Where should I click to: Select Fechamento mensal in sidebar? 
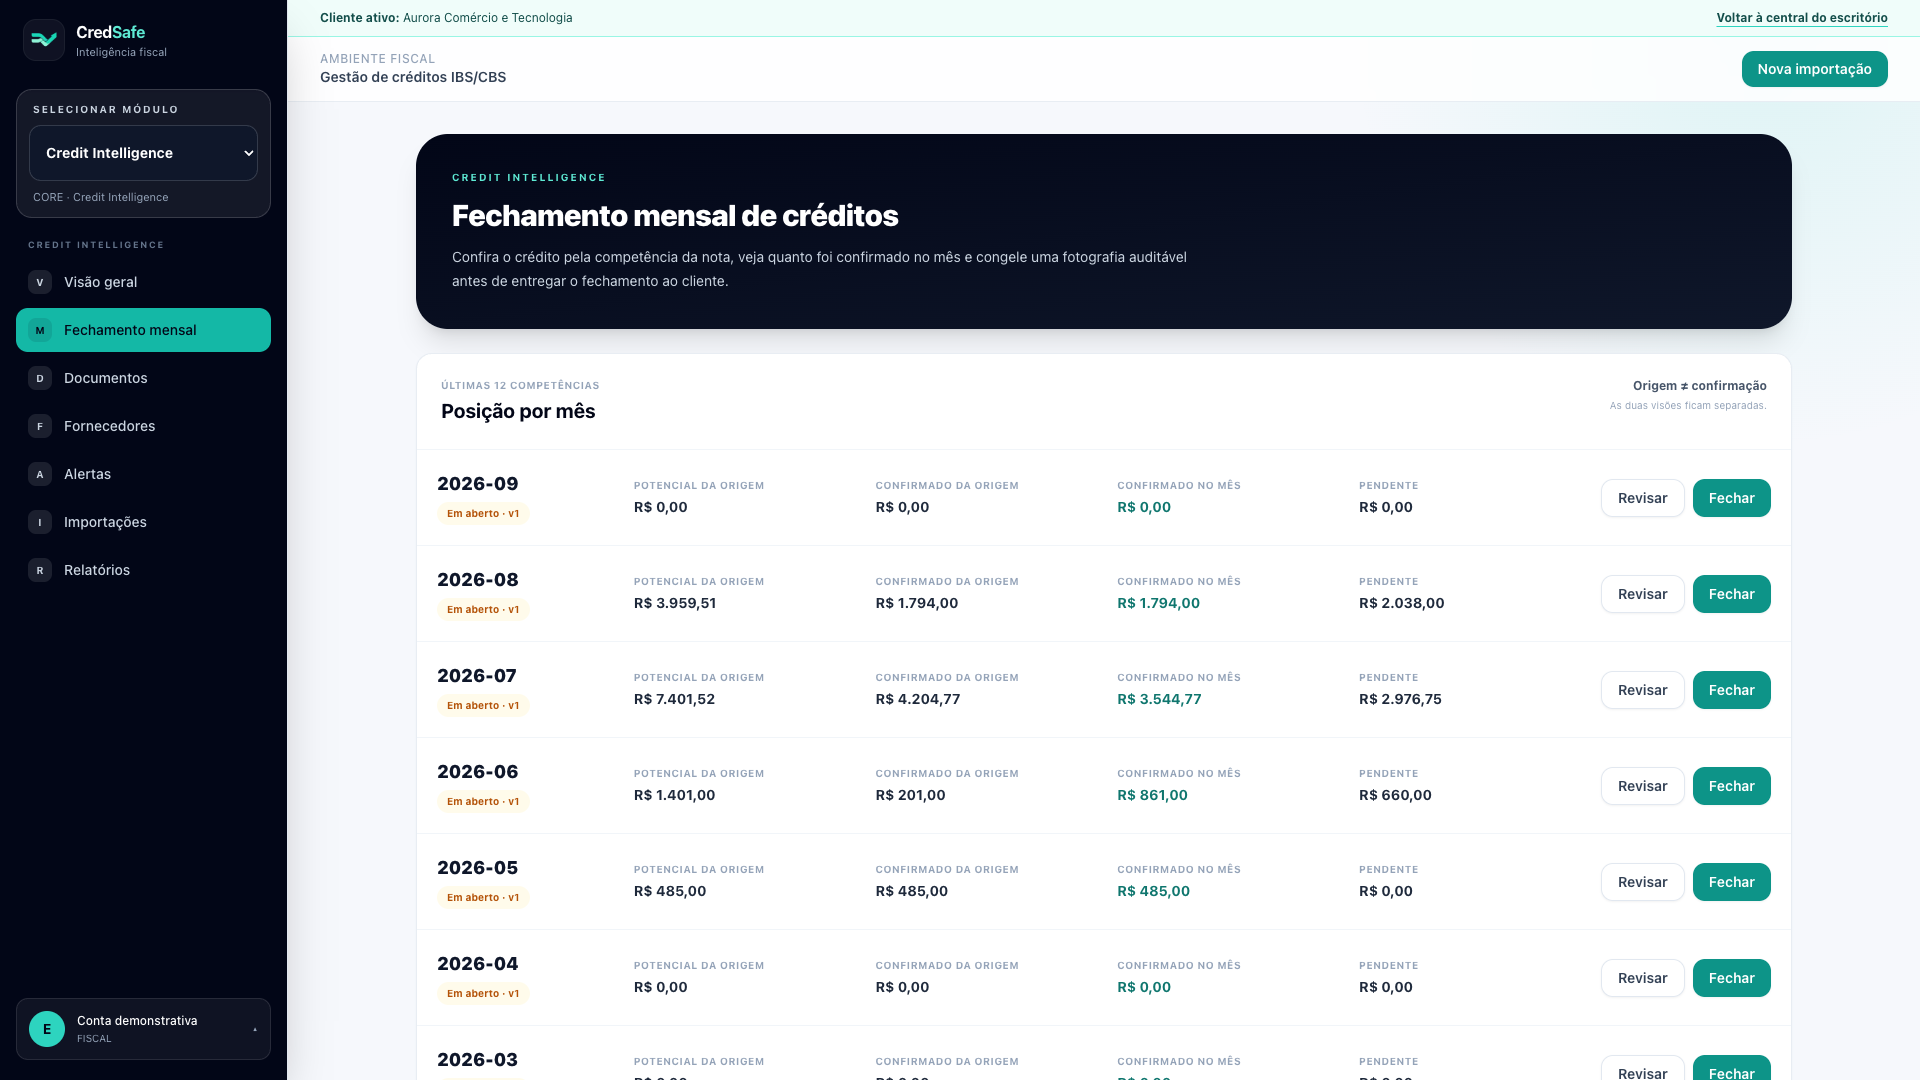coord(143,330)
